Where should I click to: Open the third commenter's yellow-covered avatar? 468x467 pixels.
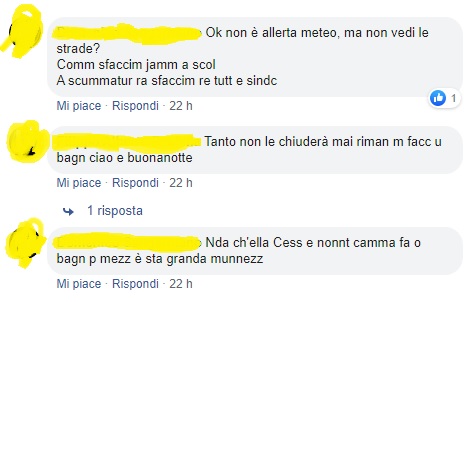pyautogui.click(x=25, y=242)
